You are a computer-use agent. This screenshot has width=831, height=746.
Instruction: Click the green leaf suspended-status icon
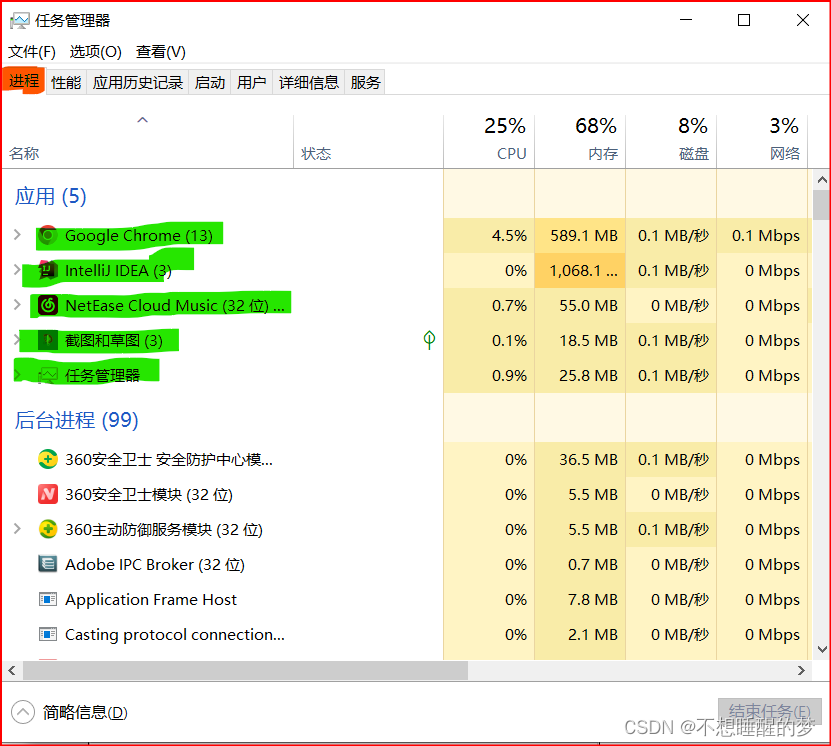429,340
